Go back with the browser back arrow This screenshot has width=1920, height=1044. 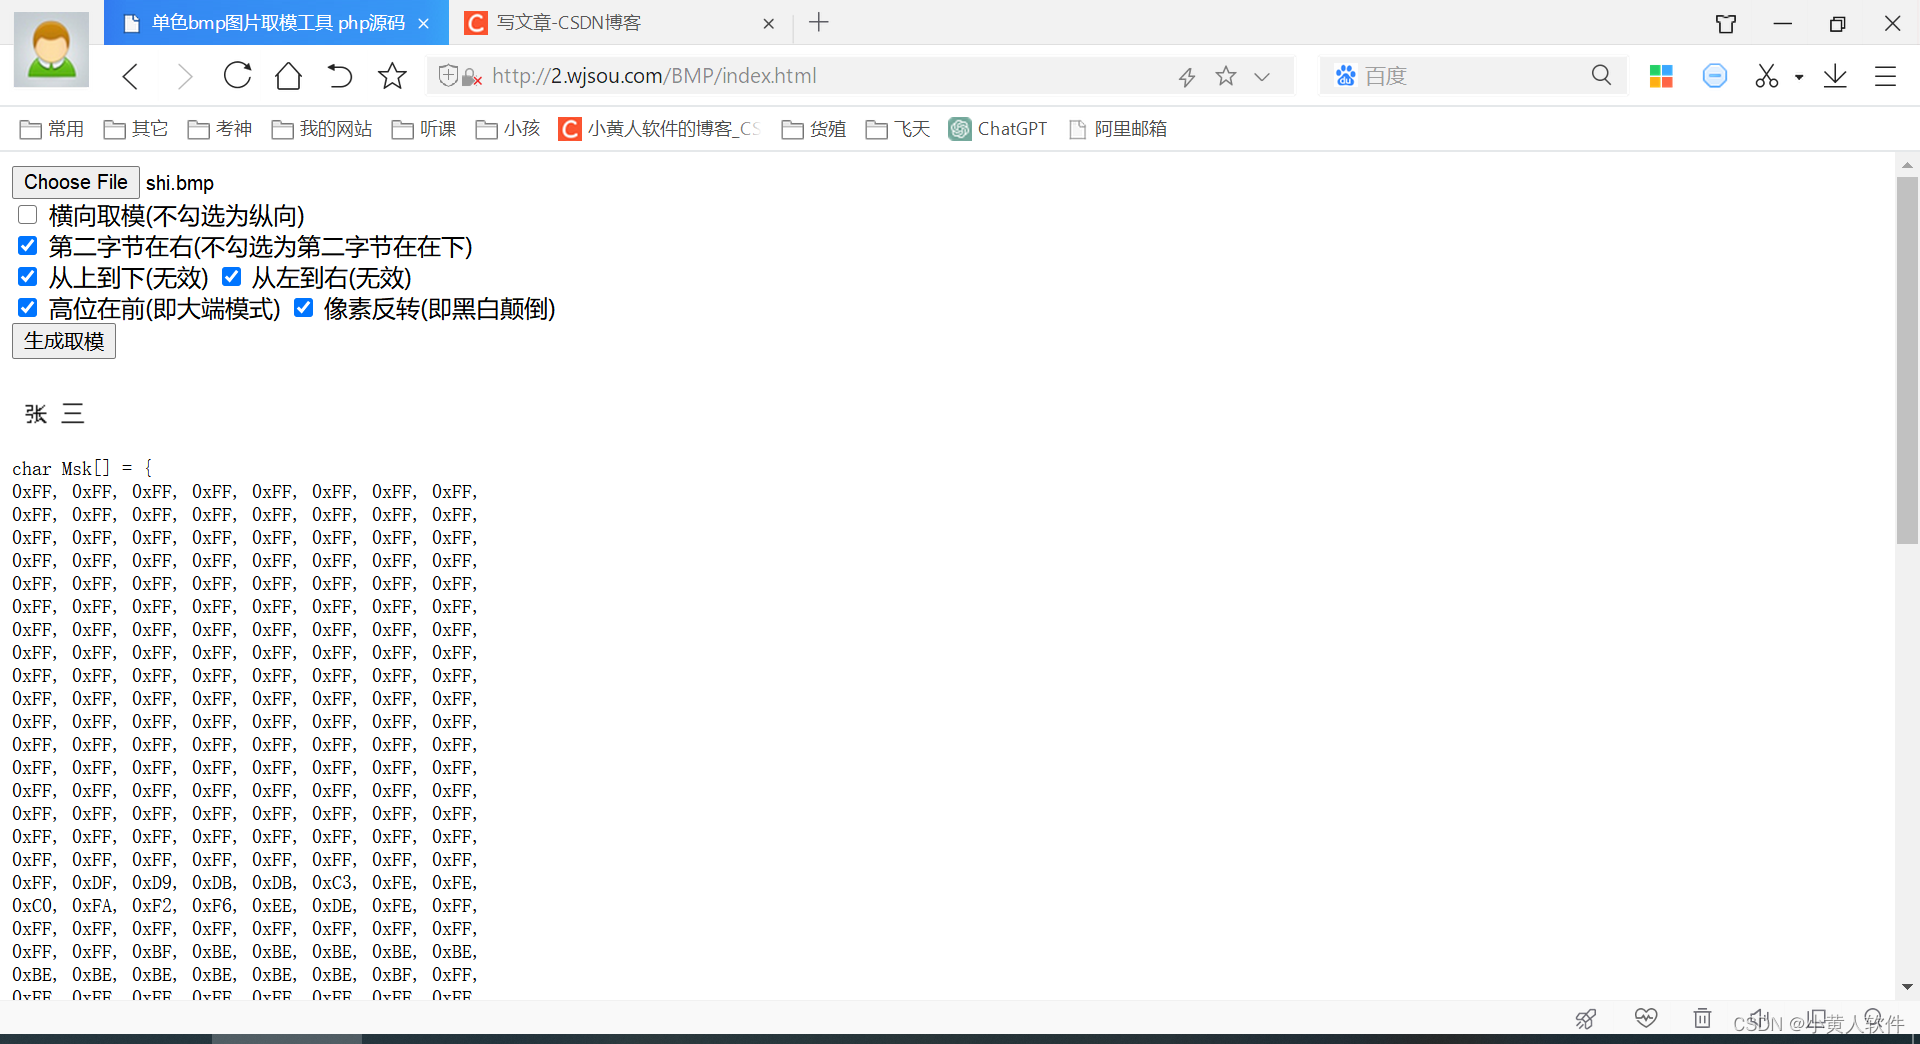coord(130,76)
